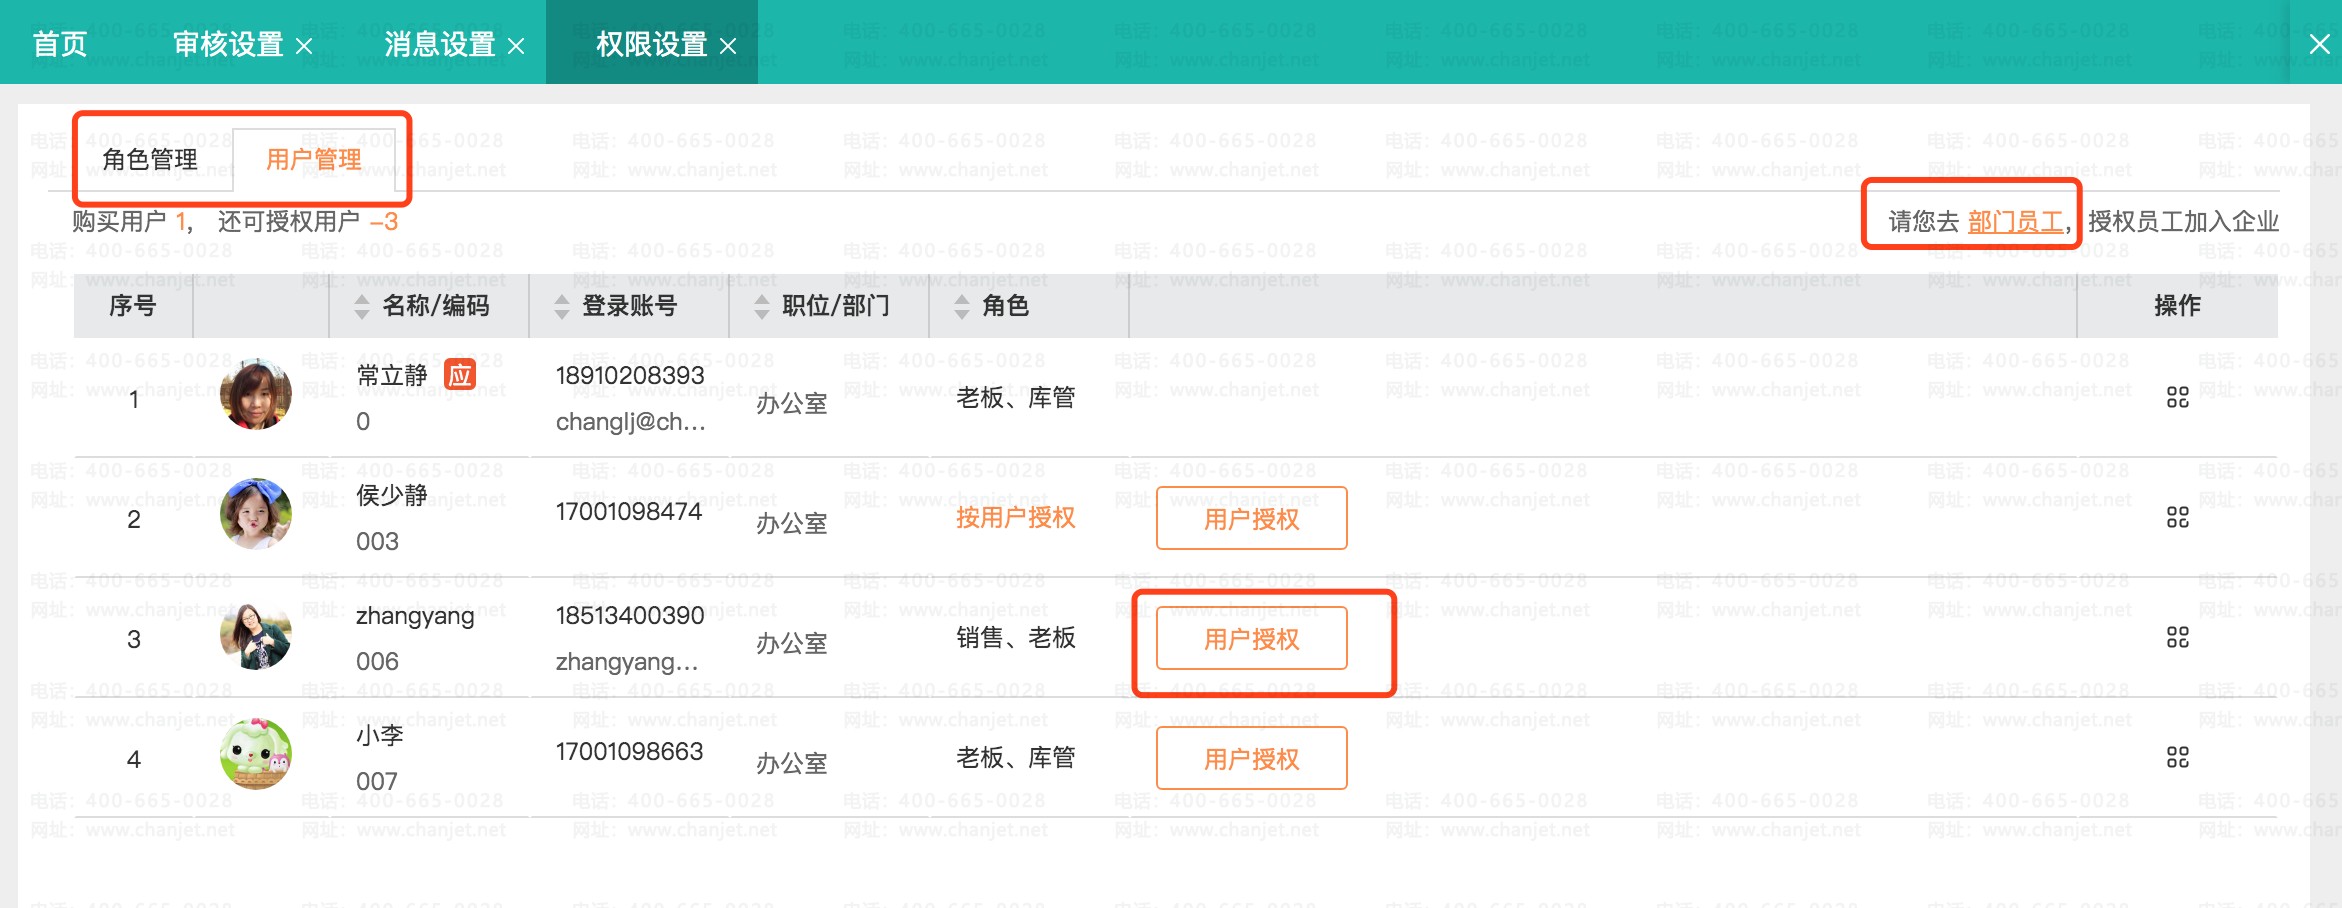Sort by 登录账号 column arrows

(562, 306)
